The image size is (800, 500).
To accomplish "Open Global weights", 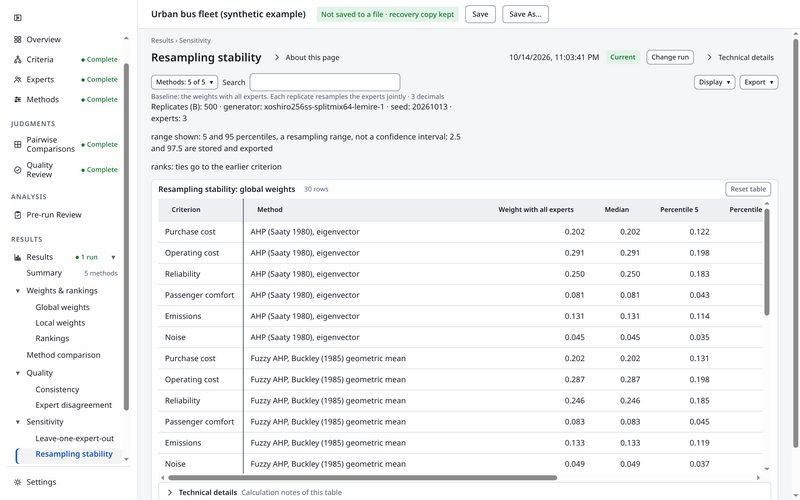I will click(x=62, y=307).
